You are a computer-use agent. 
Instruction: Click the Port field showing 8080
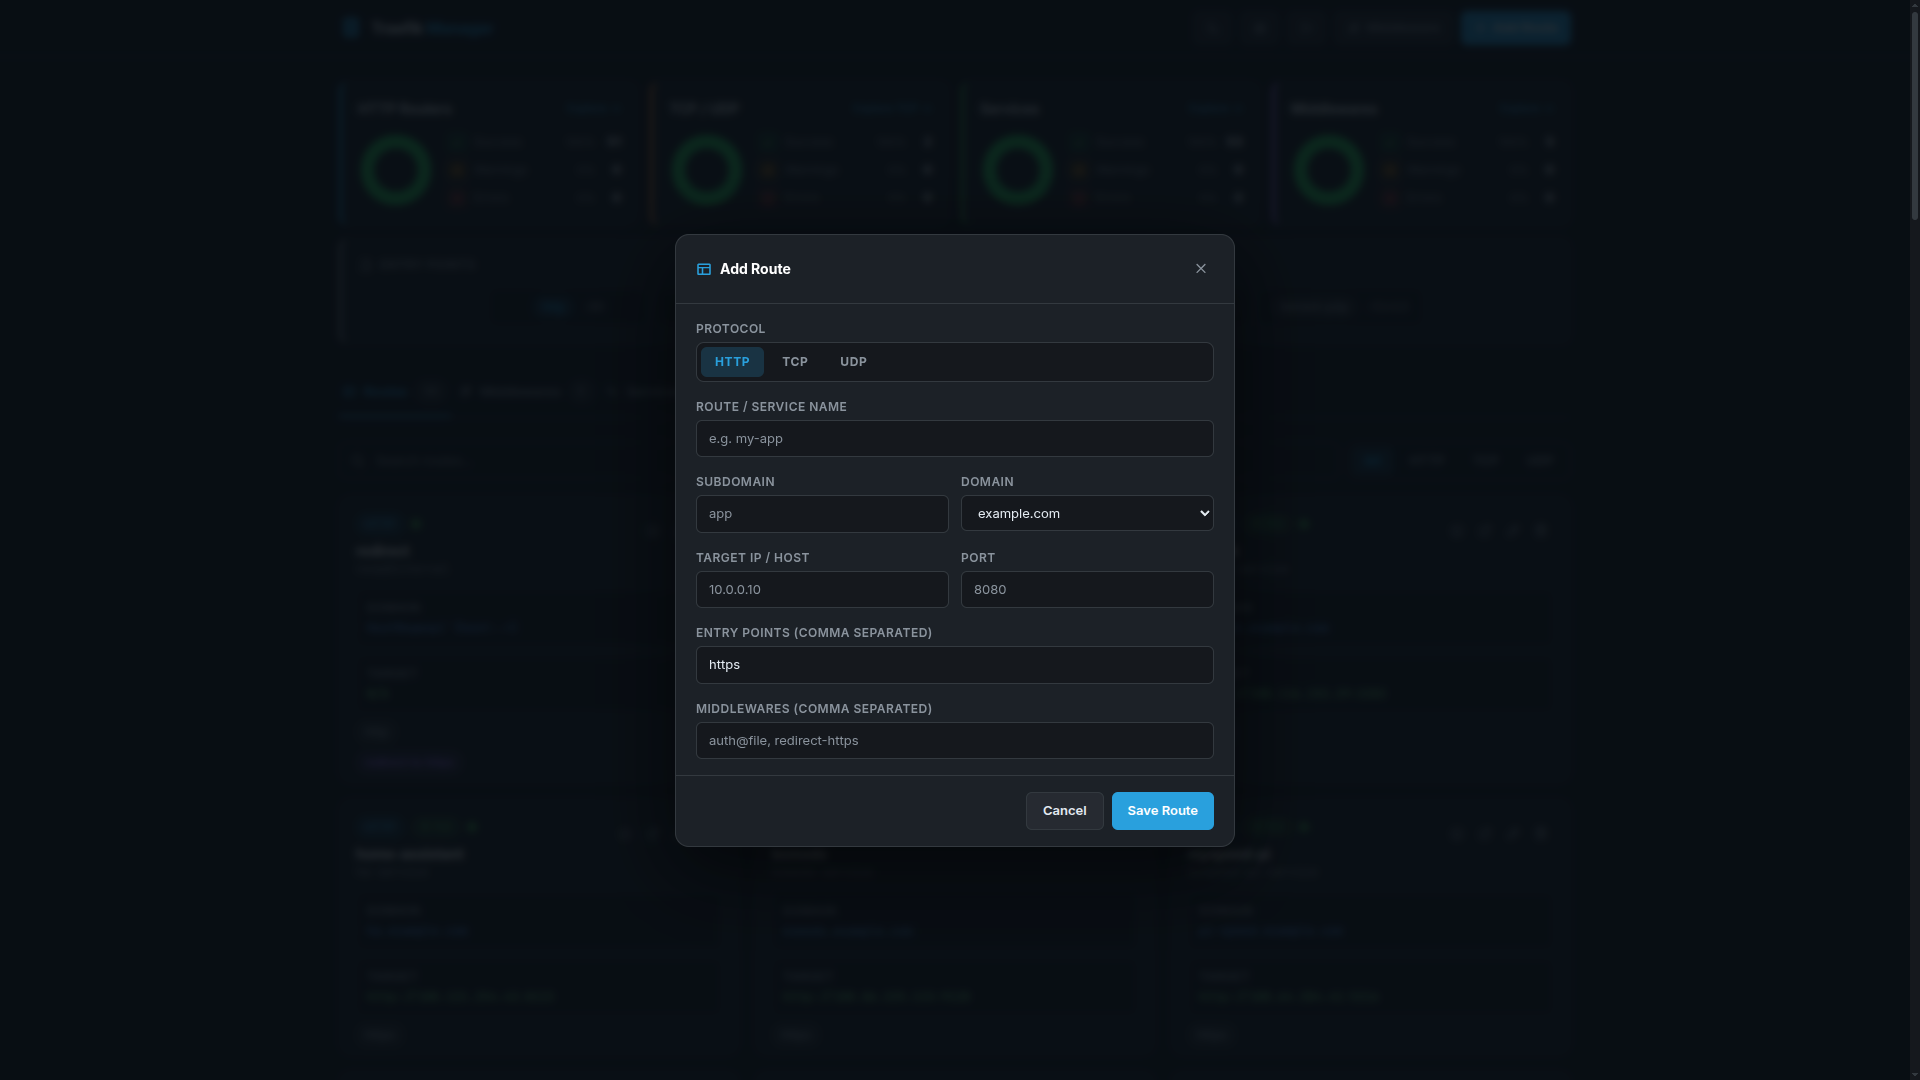click(1087, 589)
